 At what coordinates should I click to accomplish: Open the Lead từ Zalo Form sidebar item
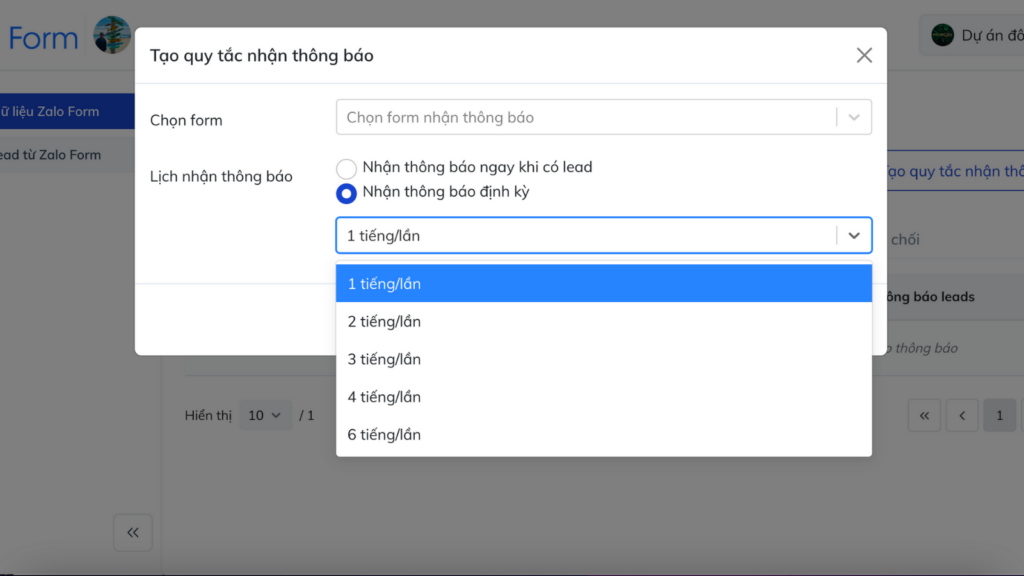(x=67, y=155)
